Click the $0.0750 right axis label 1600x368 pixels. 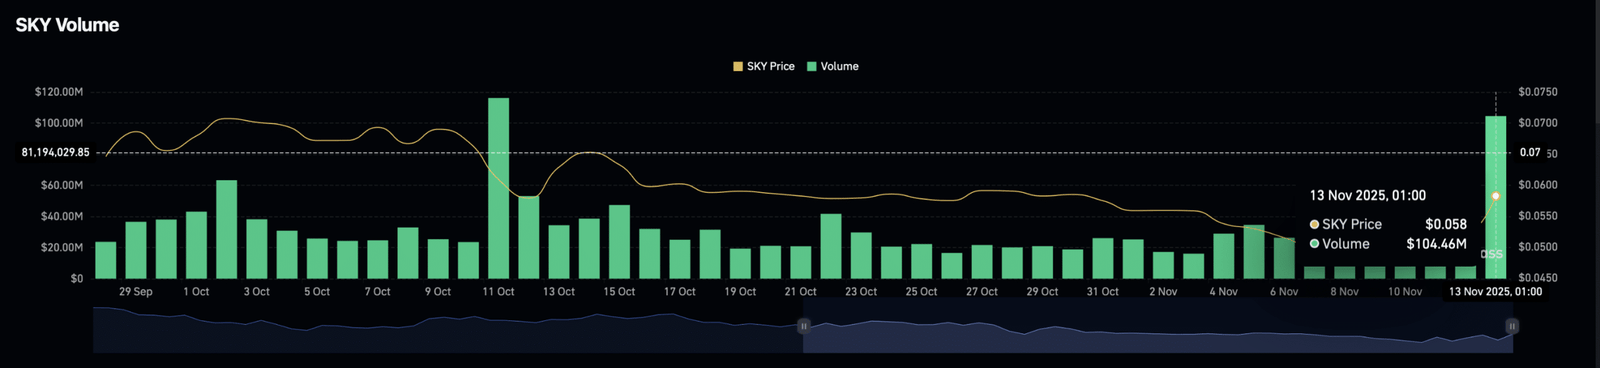pyautogui.click(x=1538, y=92)
